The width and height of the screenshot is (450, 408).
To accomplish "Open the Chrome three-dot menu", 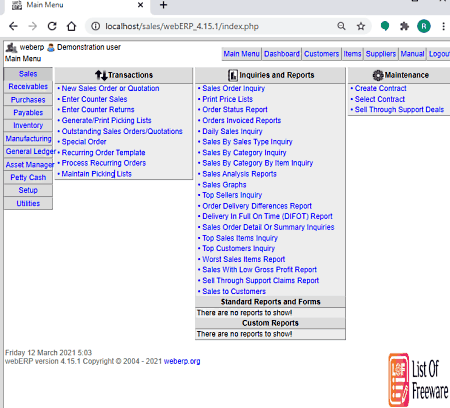I will click(x=443, y=26).
